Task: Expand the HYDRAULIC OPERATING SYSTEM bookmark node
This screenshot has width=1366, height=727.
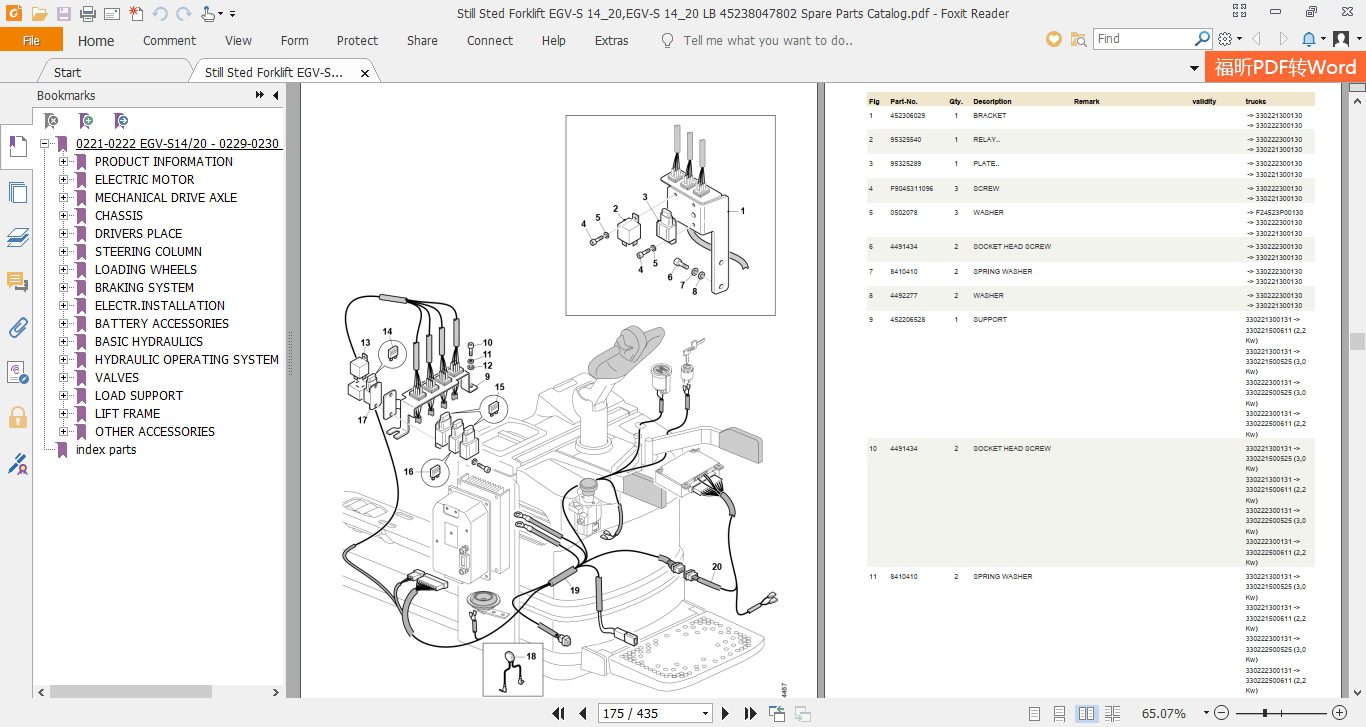Action: coord(64,360)
